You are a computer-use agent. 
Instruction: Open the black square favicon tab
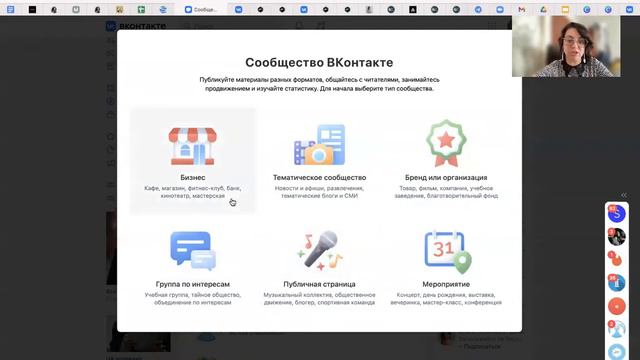[x=32, y=9]
